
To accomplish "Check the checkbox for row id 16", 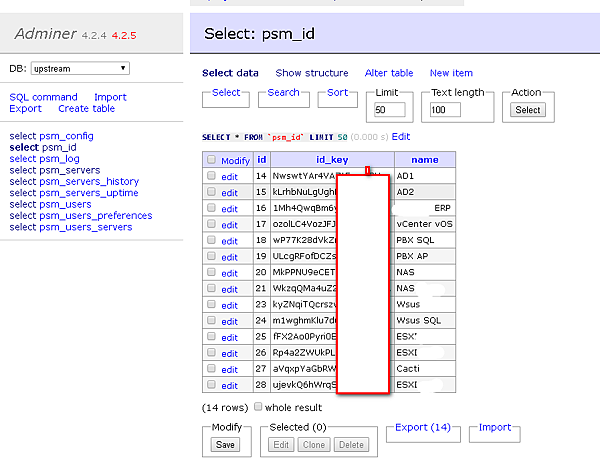I will click(211, 208).
